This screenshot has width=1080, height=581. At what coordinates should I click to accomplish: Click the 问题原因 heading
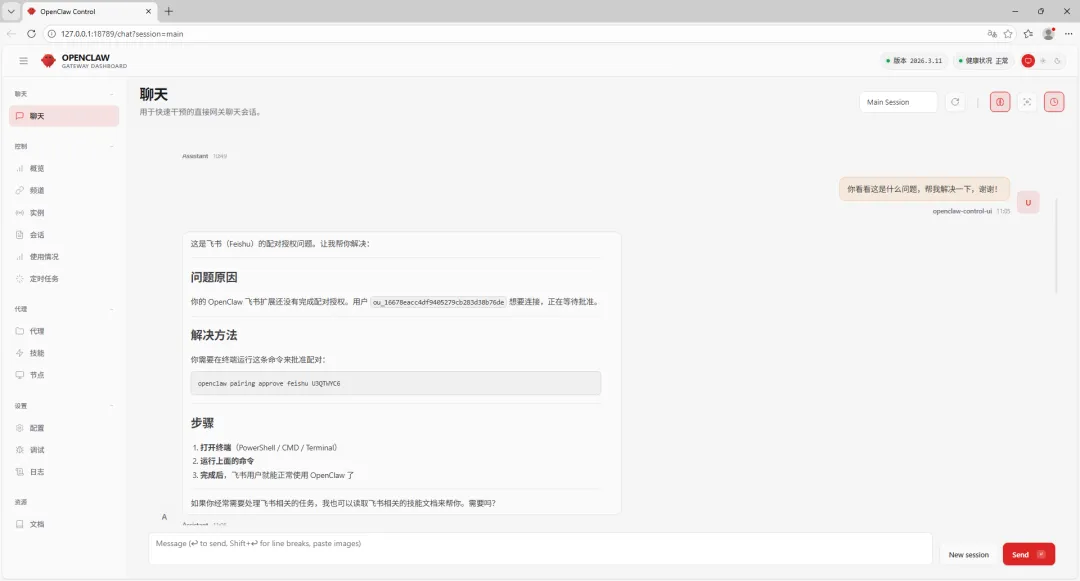pos(214,277)
